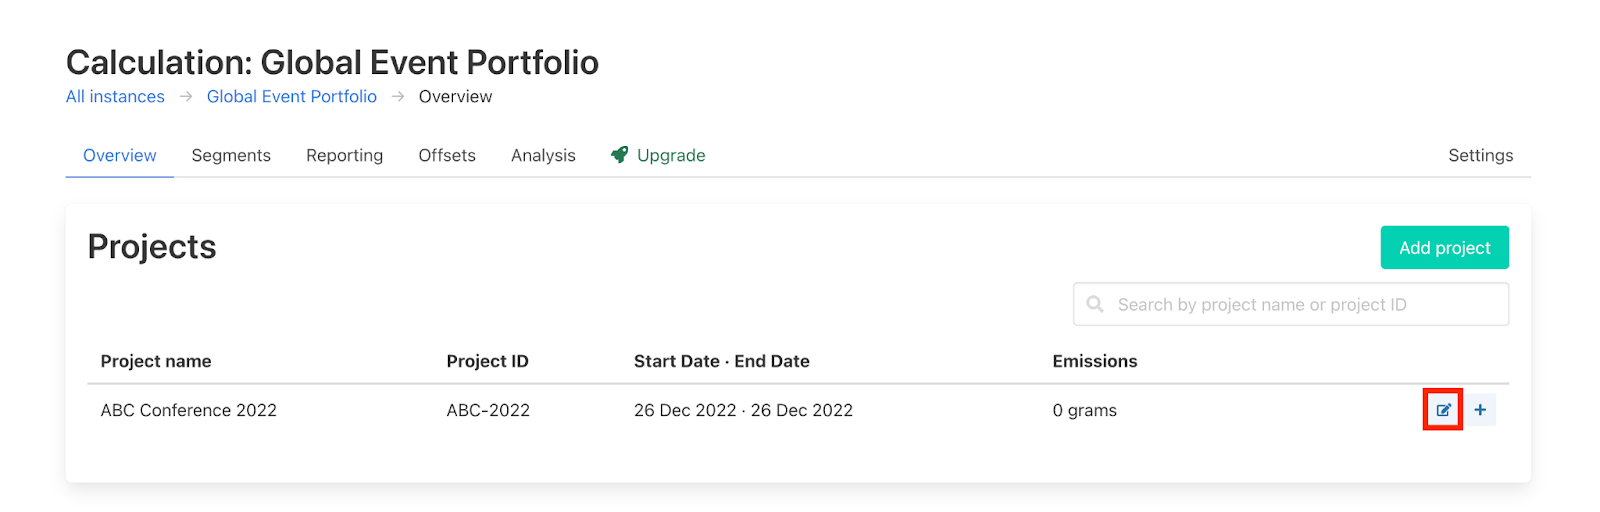Click the magnifier icon in the search box
1600x512 pixels.
tap(1095, 304)
